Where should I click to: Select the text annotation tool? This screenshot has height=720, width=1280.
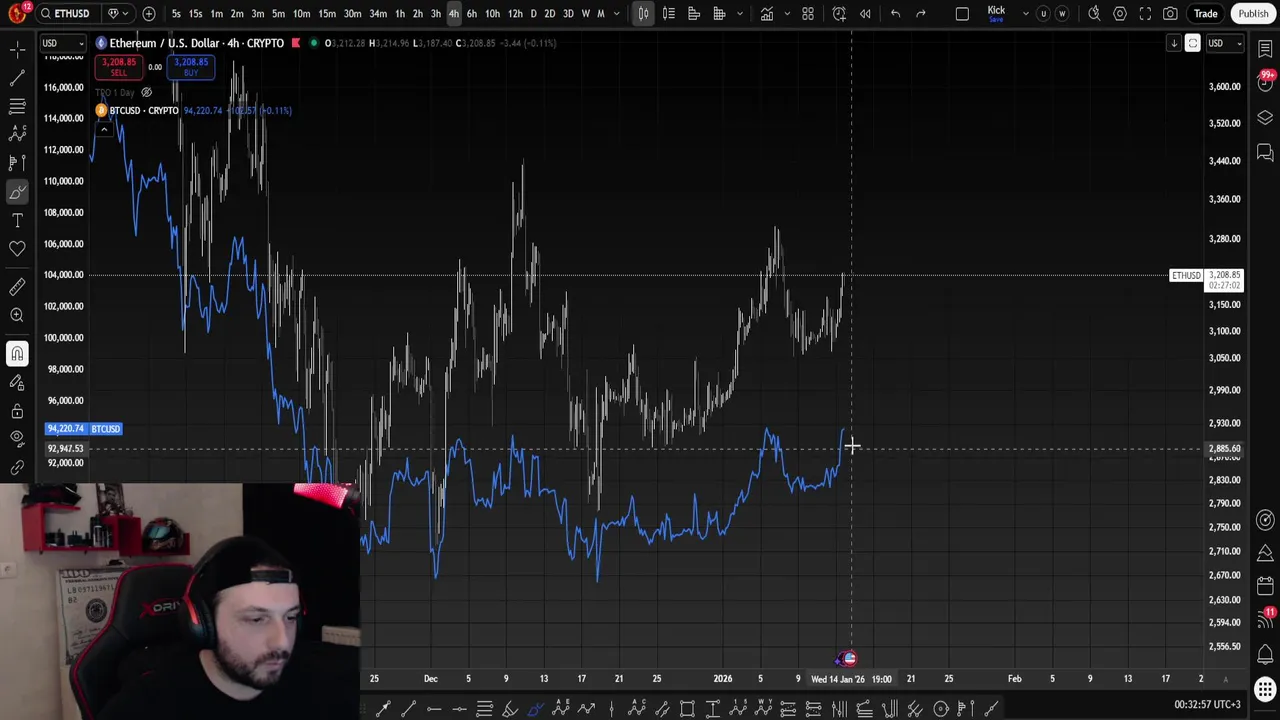(x=17, y=220)
